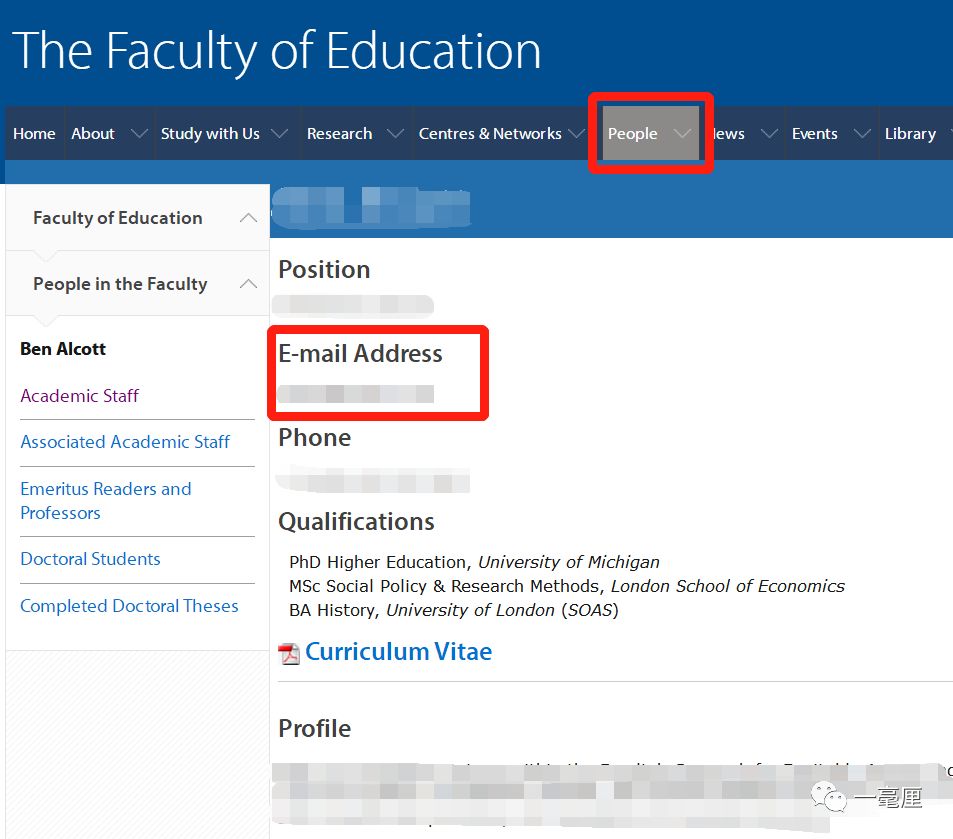Collapse the People in the Faculty section

(x=248, y=284)
